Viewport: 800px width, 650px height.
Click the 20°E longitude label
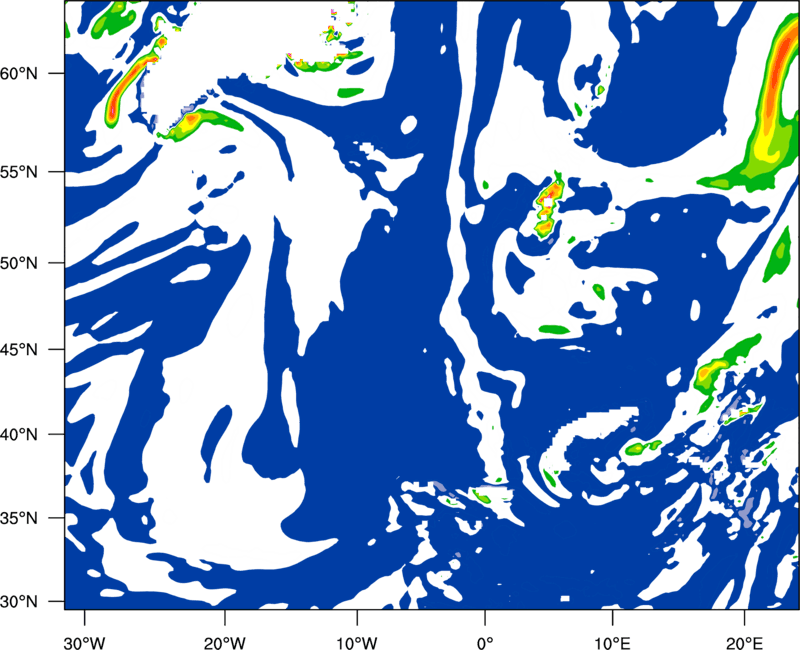click(x=744, y=643)
